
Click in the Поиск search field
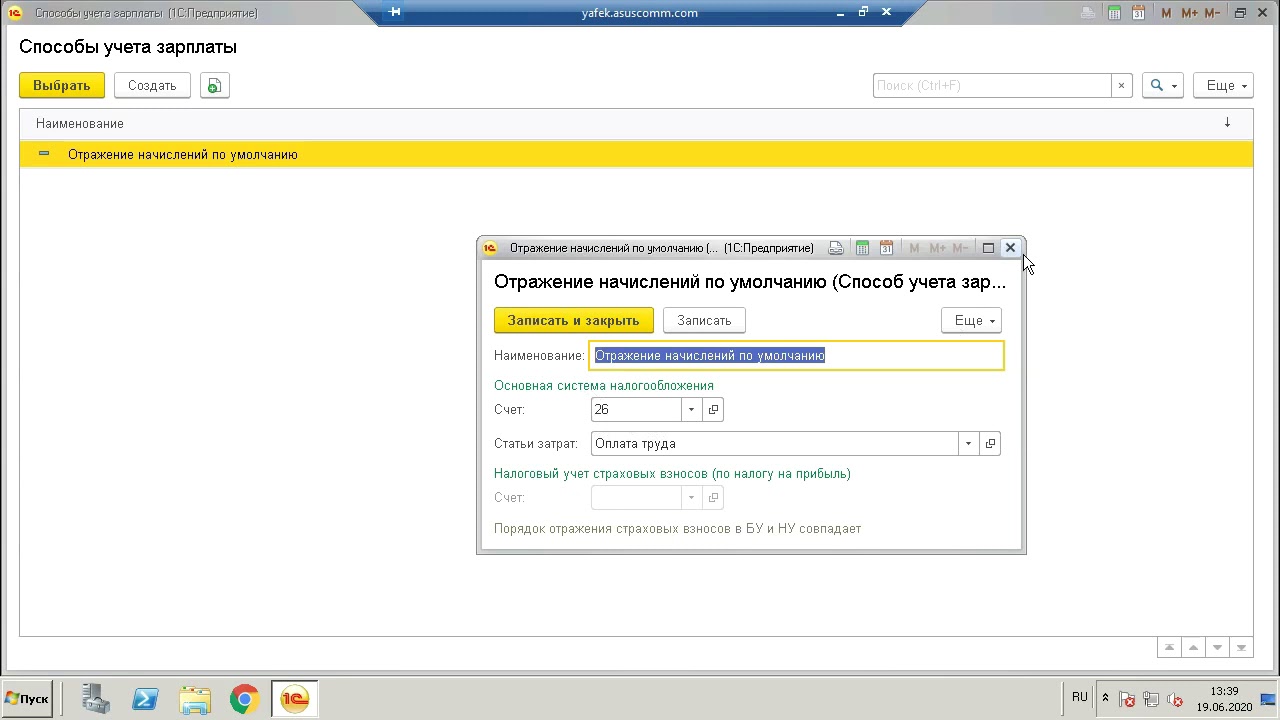[990, 86]
